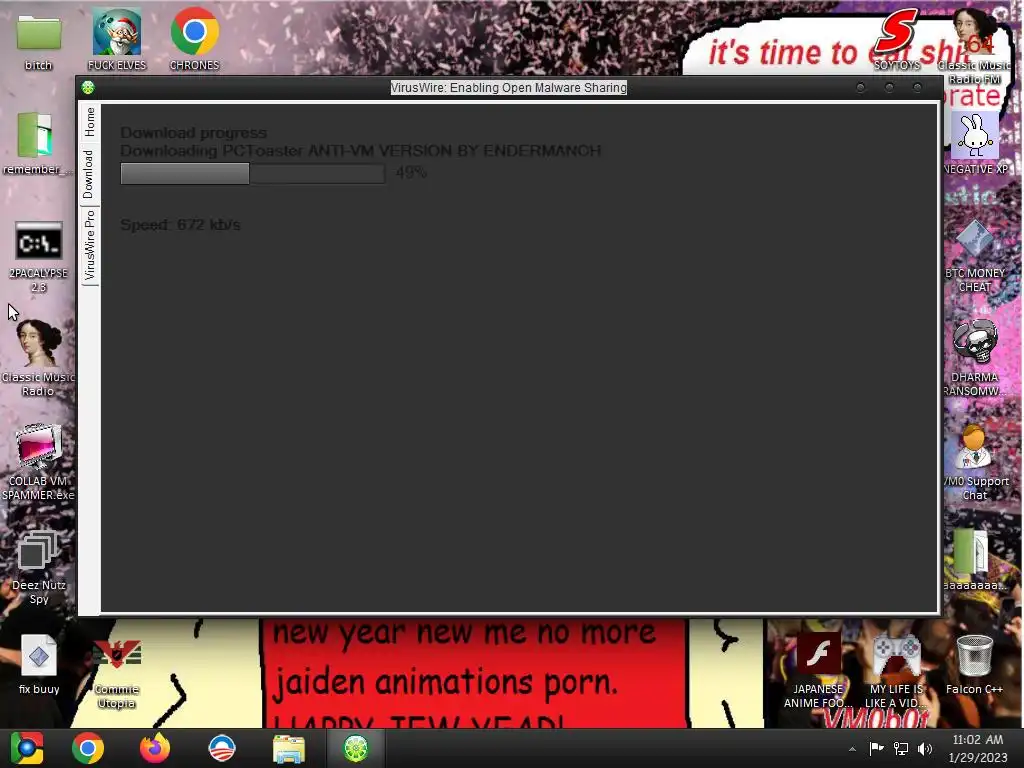This screenshot has height=768, width=1024.
Task: Open the 'bitch' folder on desktop
Action: click(x=39, y=41)
